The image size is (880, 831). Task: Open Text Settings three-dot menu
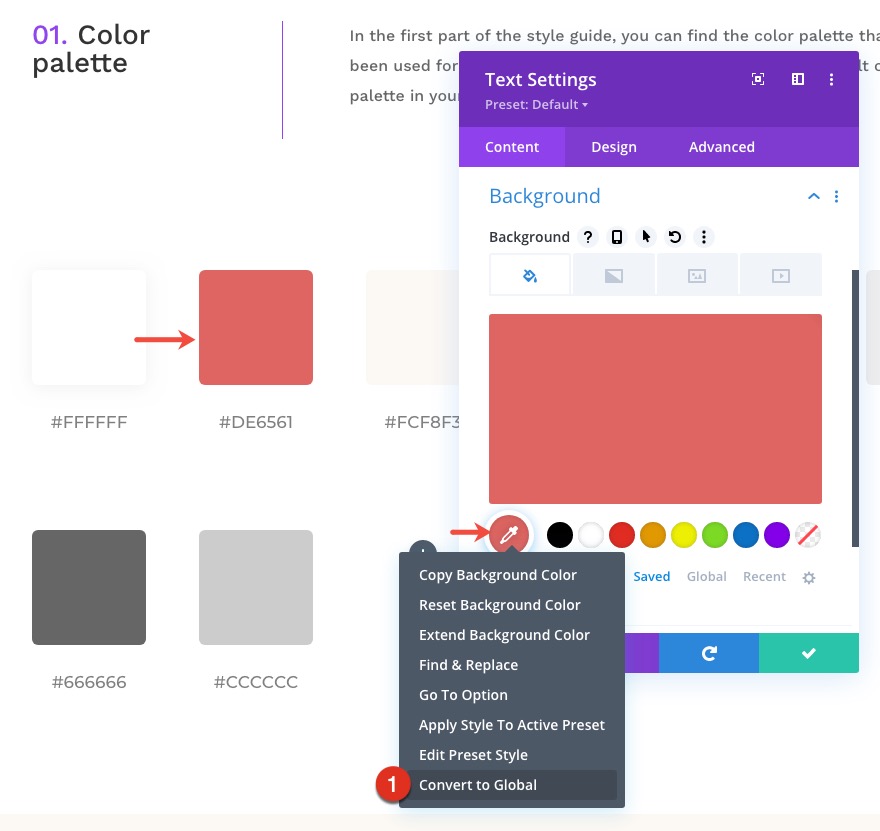831,79
